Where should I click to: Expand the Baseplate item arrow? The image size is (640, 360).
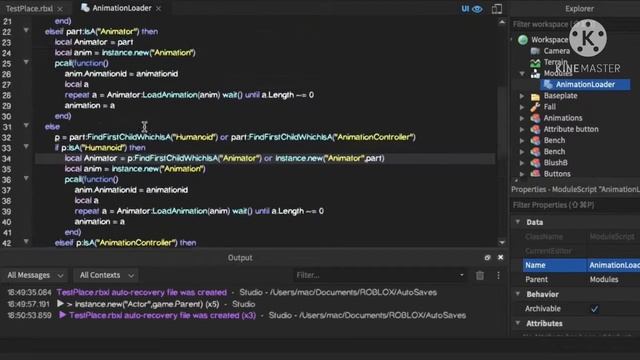522,96
